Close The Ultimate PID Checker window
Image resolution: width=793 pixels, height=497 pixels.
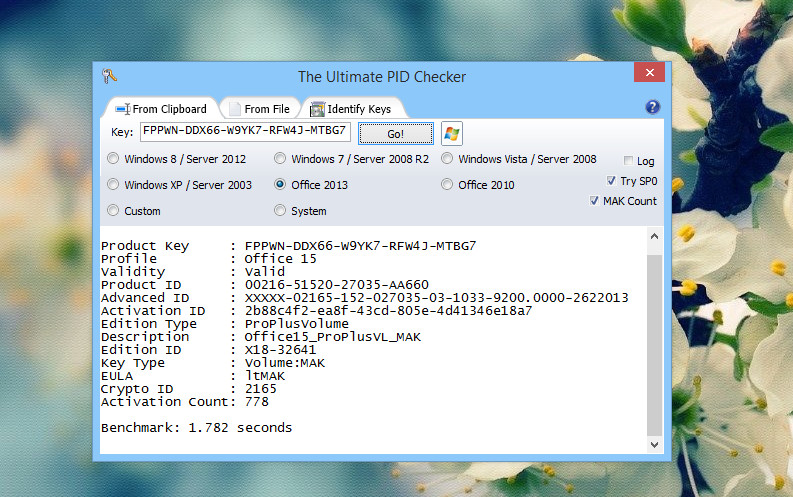[649, 72]
